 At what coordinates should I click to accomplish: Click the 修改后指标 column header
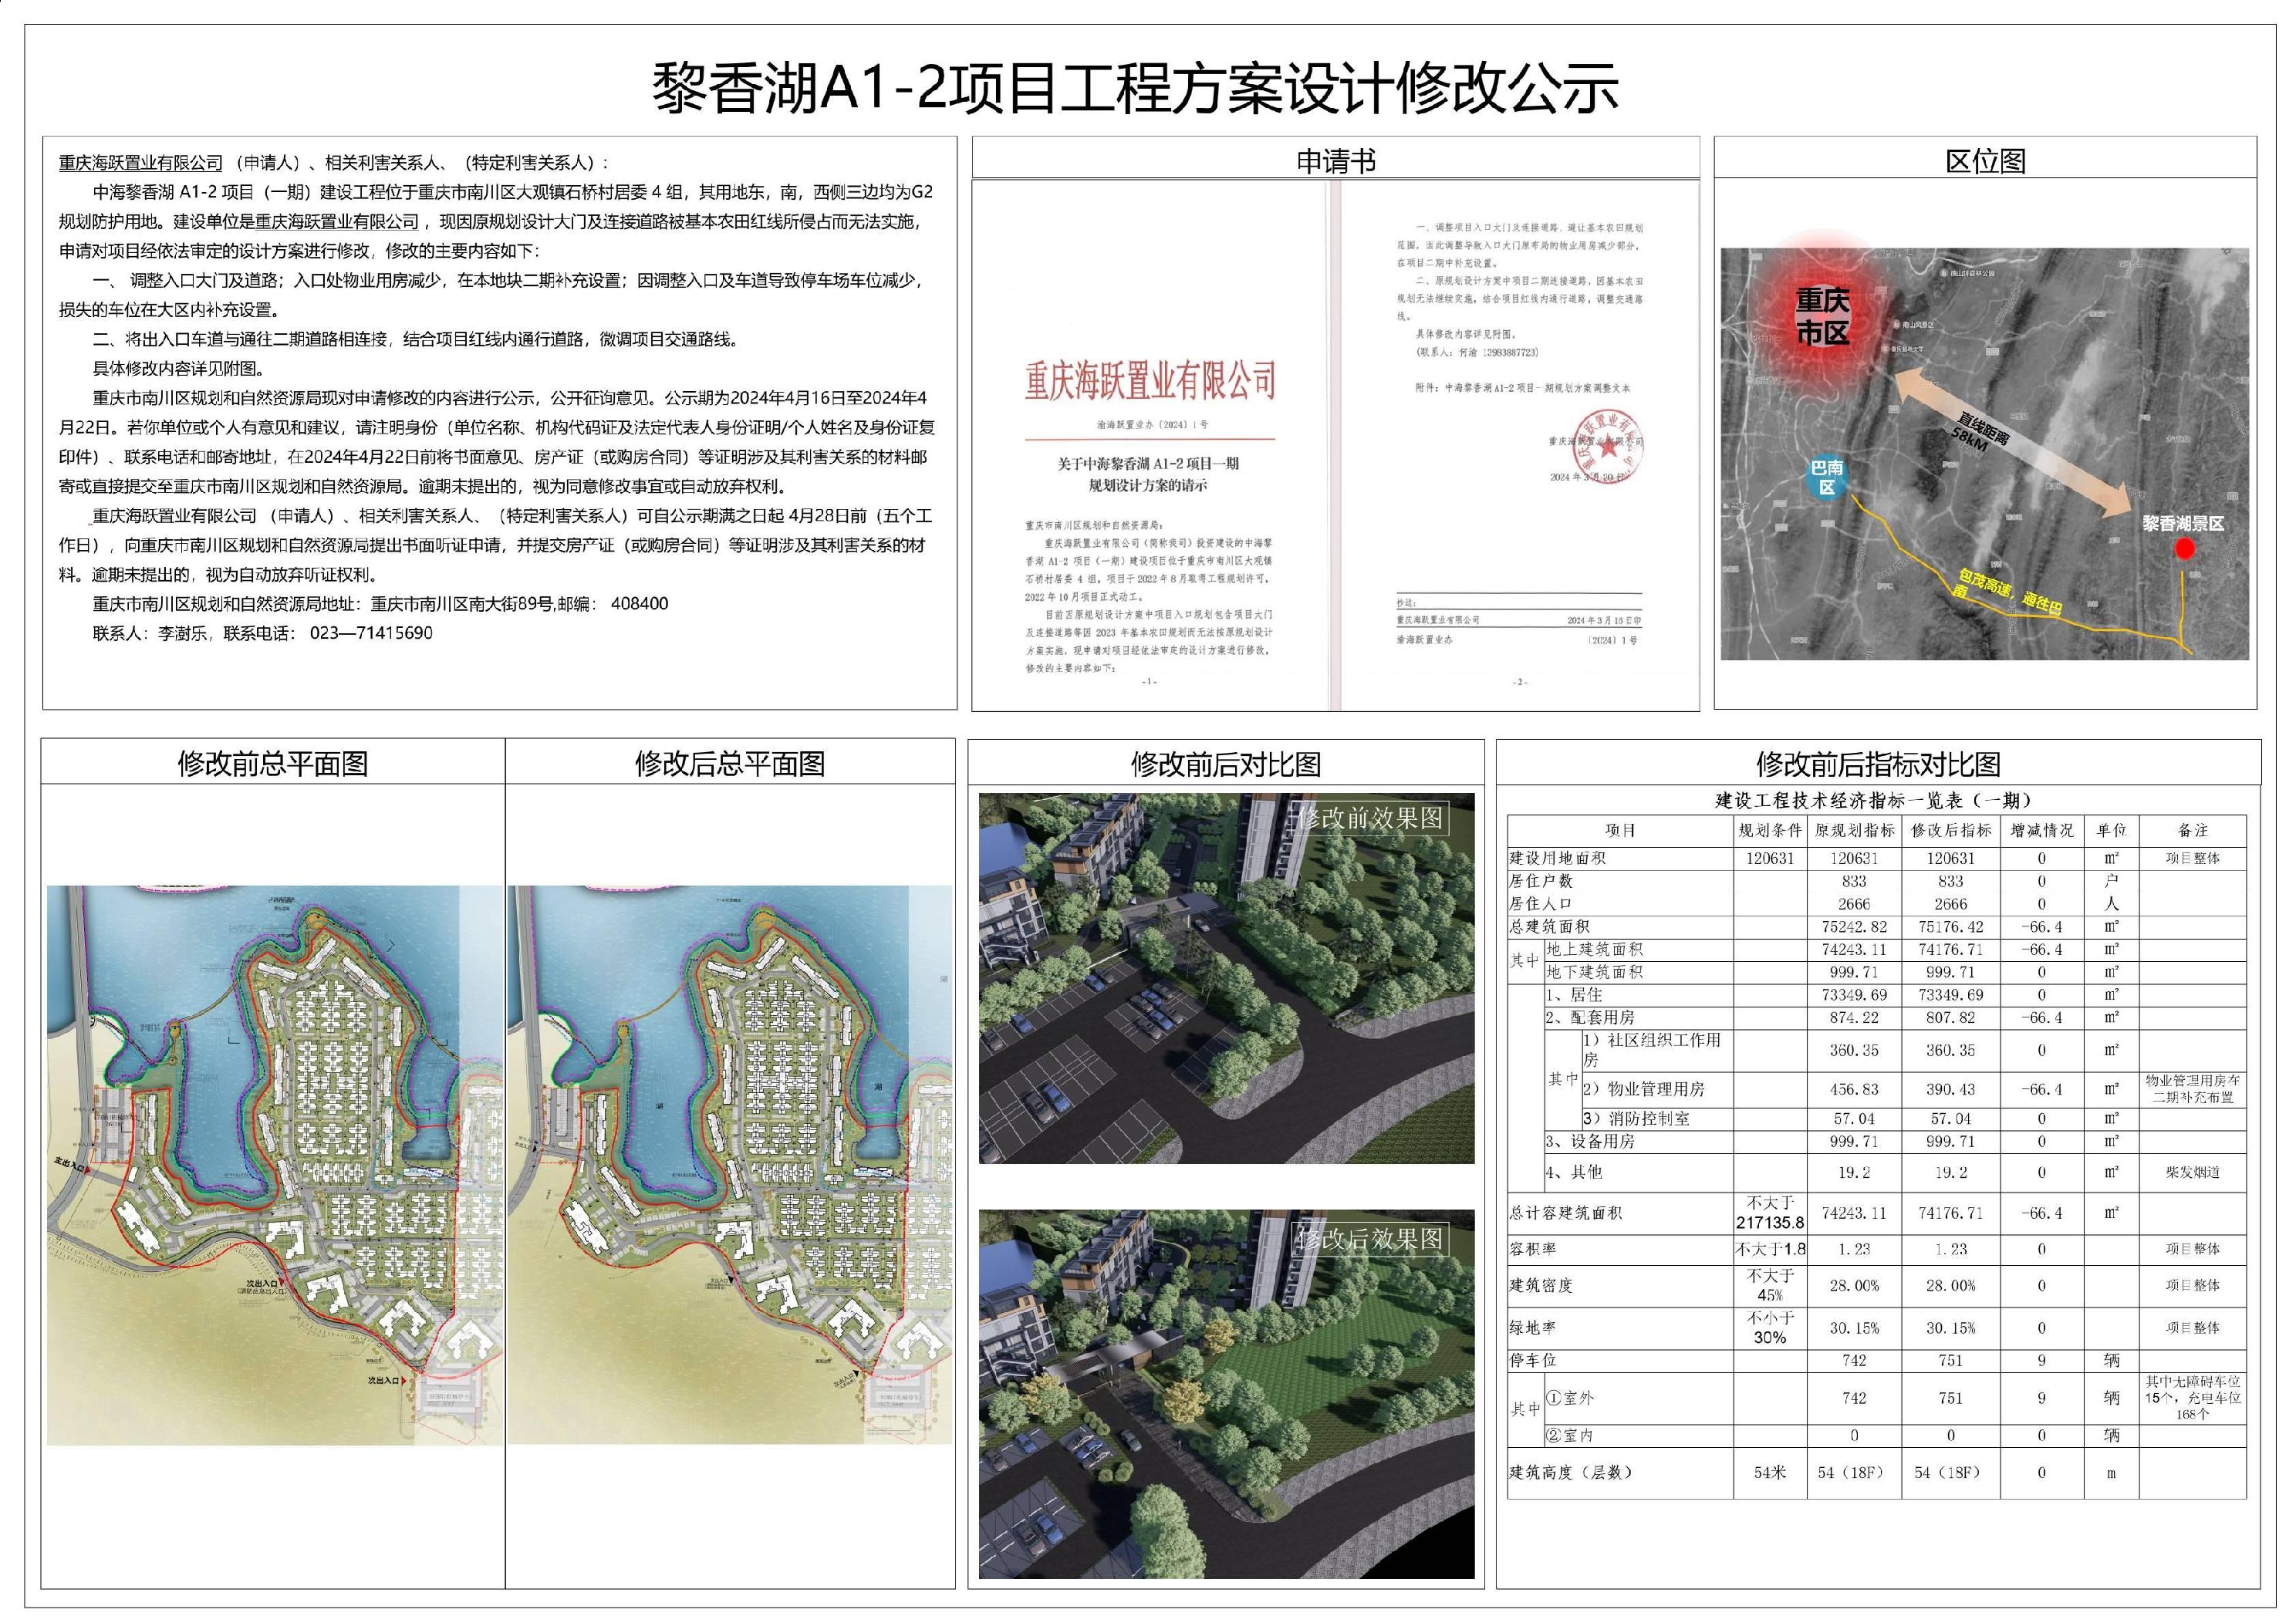pos(1951,830)
